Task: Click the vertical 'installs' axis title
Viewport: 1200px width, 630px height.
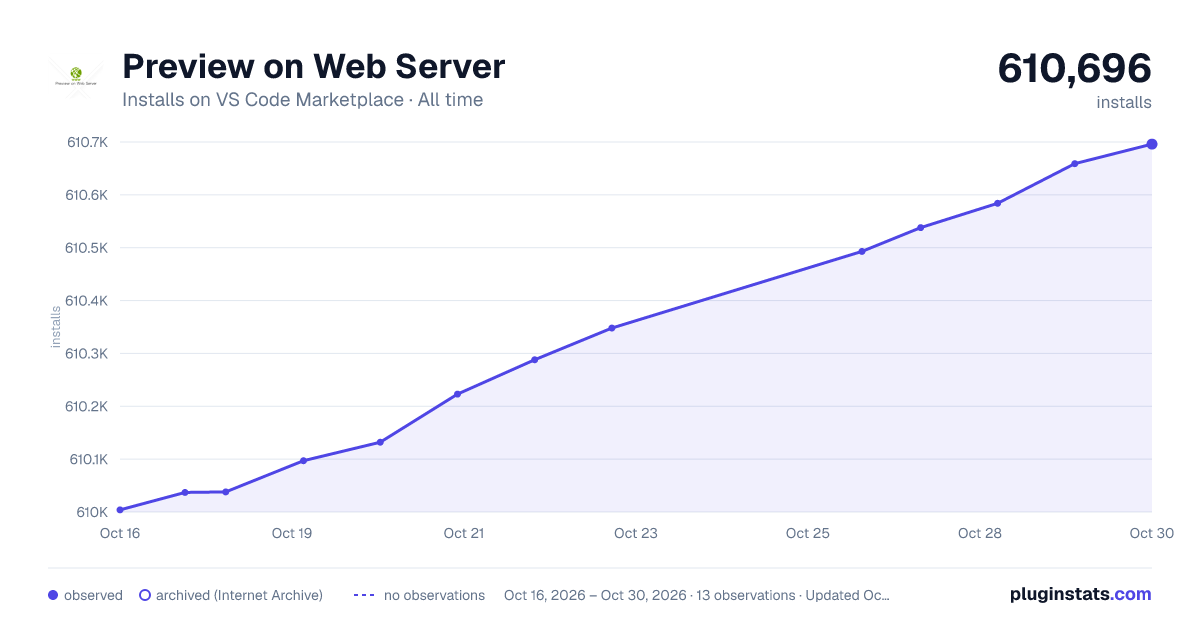Action: [56, 327]
